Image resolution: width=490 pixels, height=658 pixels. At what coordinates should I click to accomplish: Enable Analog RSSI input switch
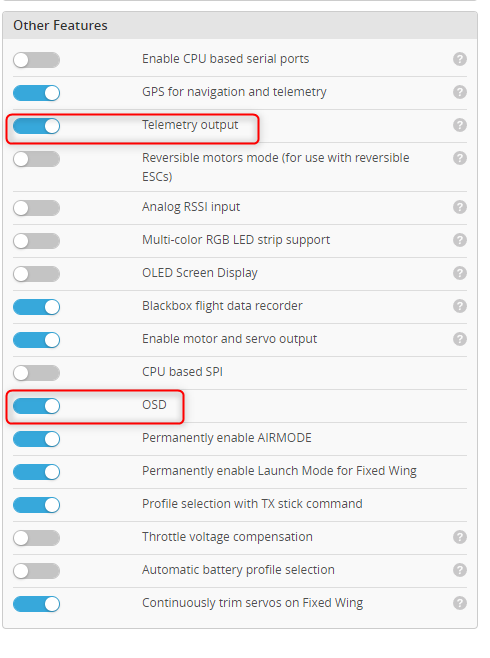(36, 208)
